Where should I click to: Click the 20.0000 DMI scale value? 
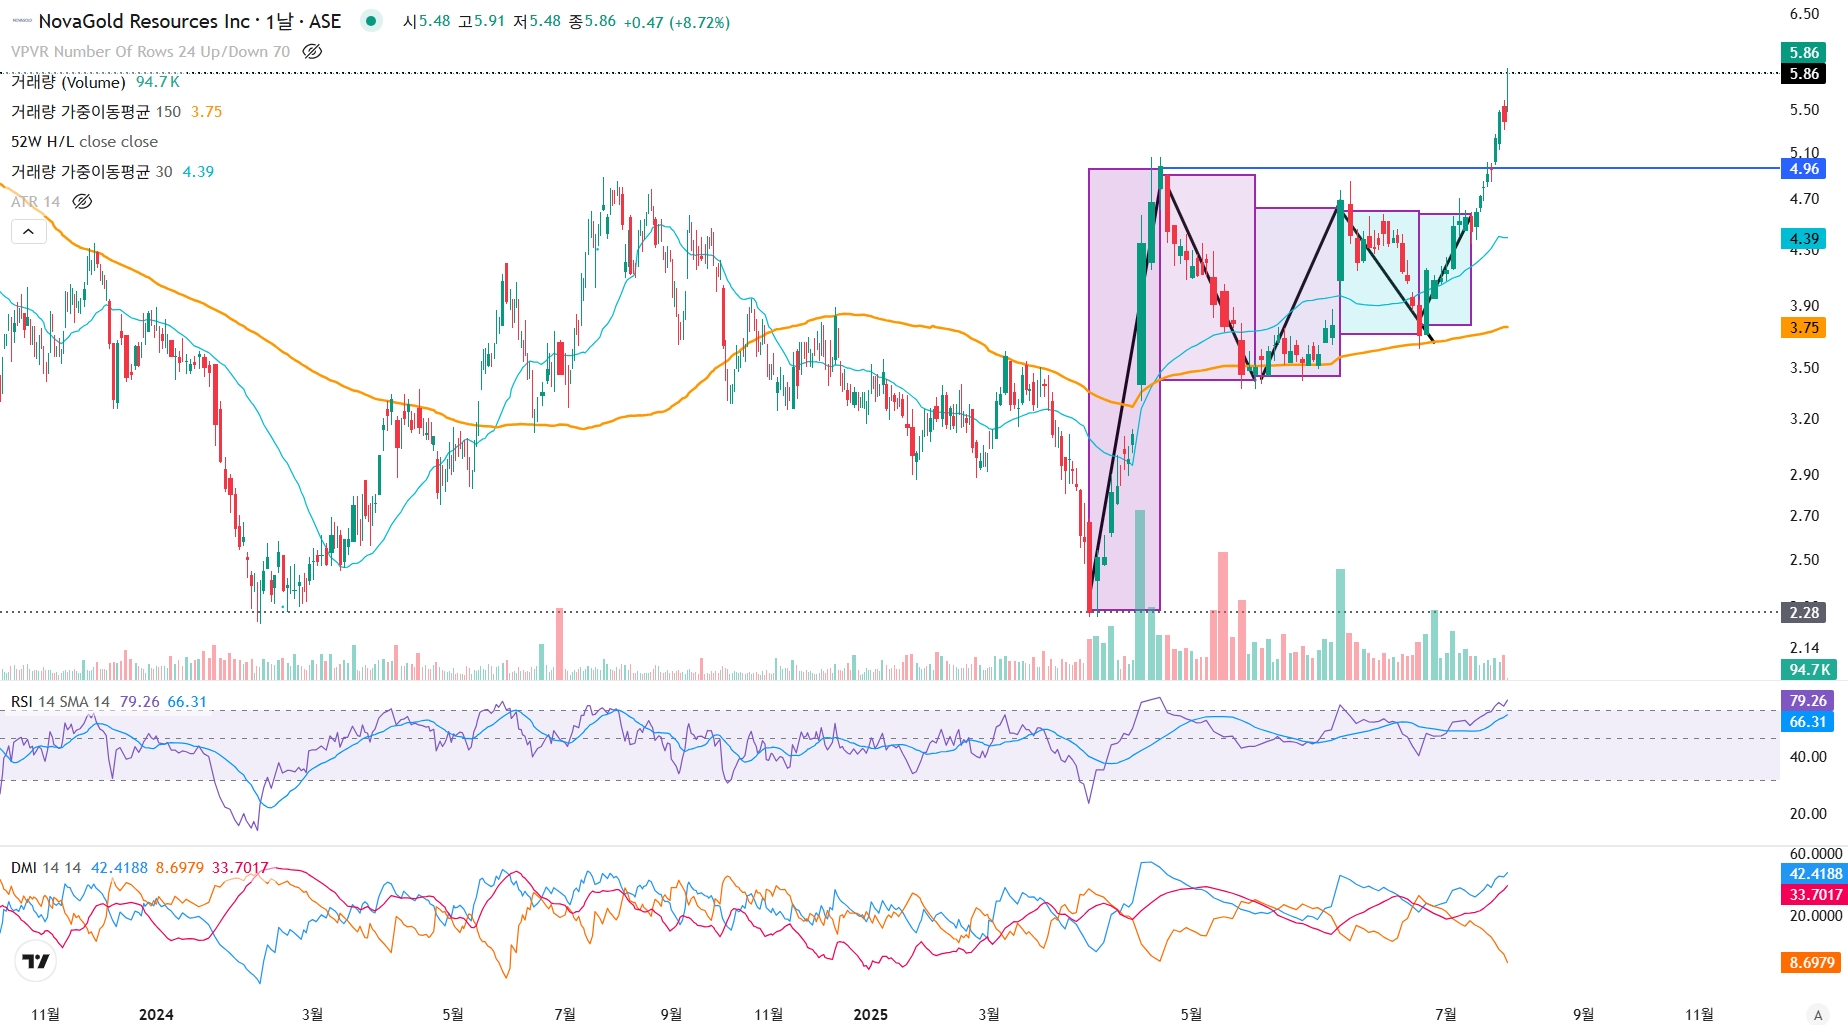click(x=1815, y=915)
